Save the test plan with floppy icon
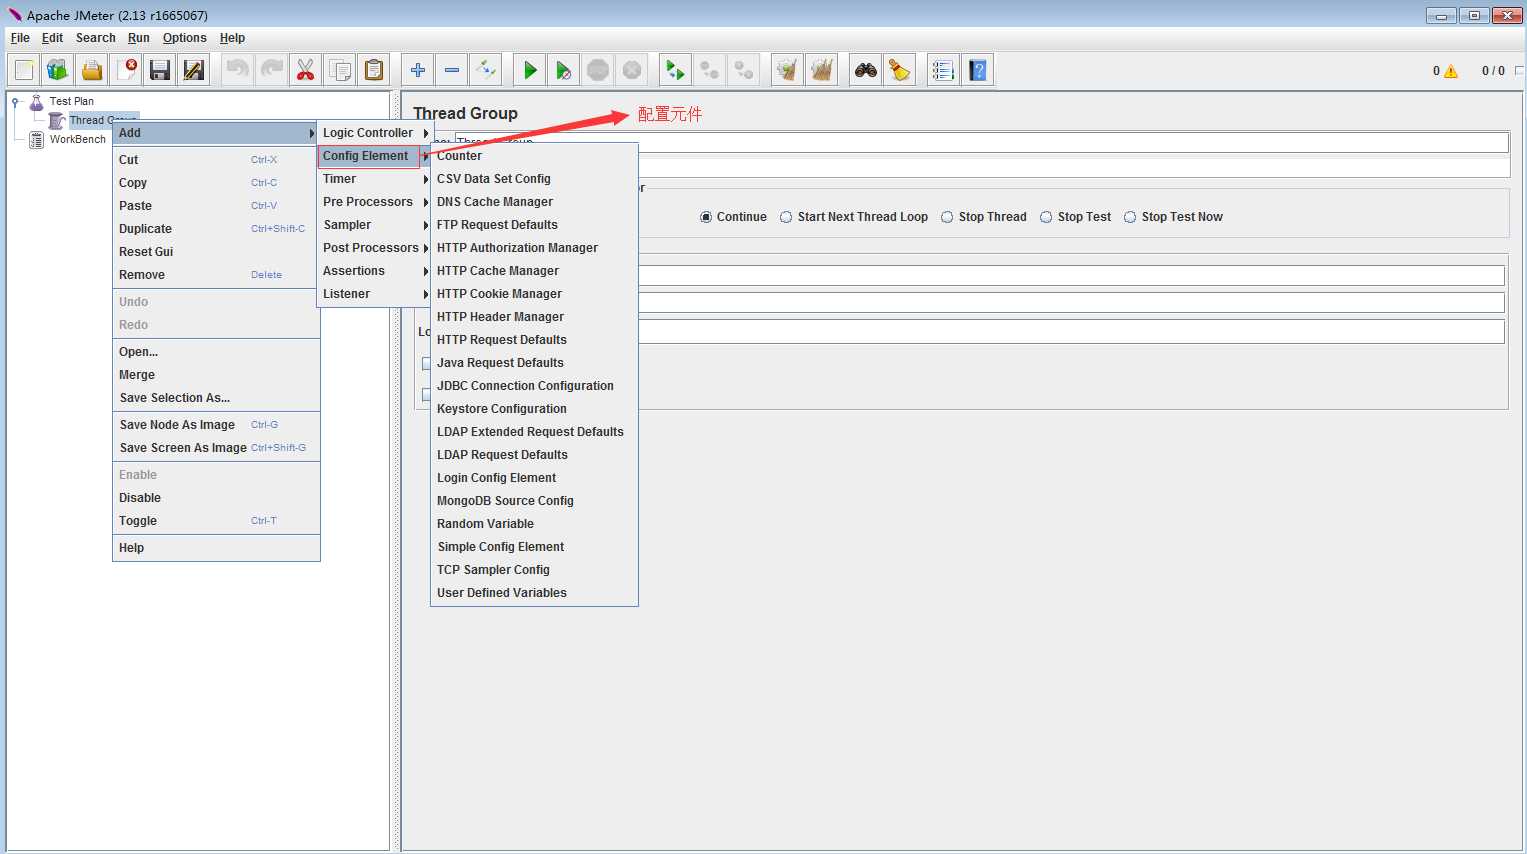The image size is (1527, 854). point(160,70)
